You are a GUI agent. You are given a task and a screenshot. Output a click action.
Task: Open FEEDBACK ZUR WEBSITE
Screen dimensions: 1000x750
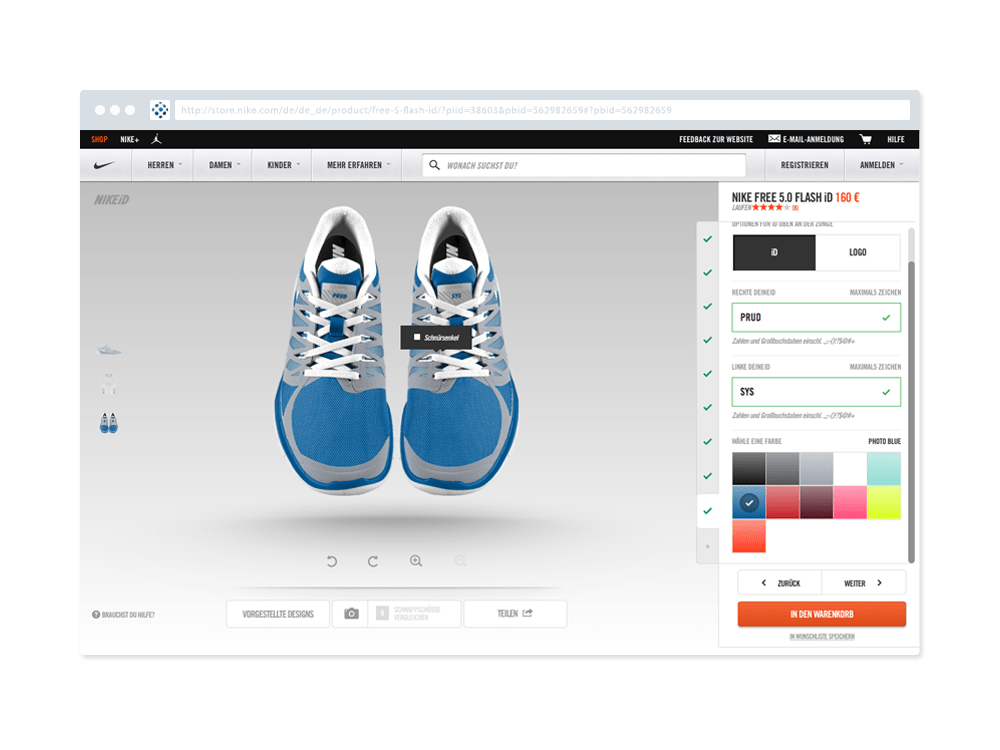click(716, 139)
